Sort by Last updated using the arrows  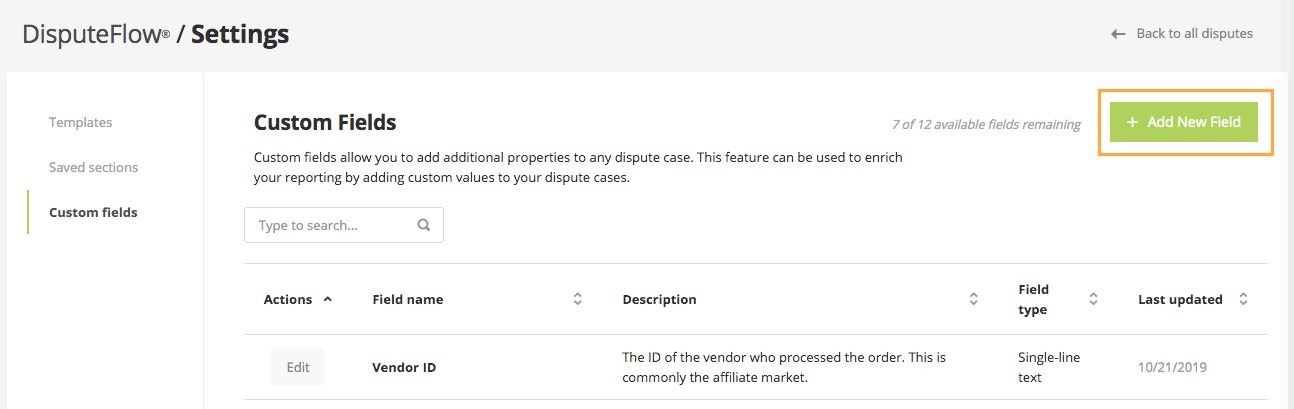click(1243, 299)
